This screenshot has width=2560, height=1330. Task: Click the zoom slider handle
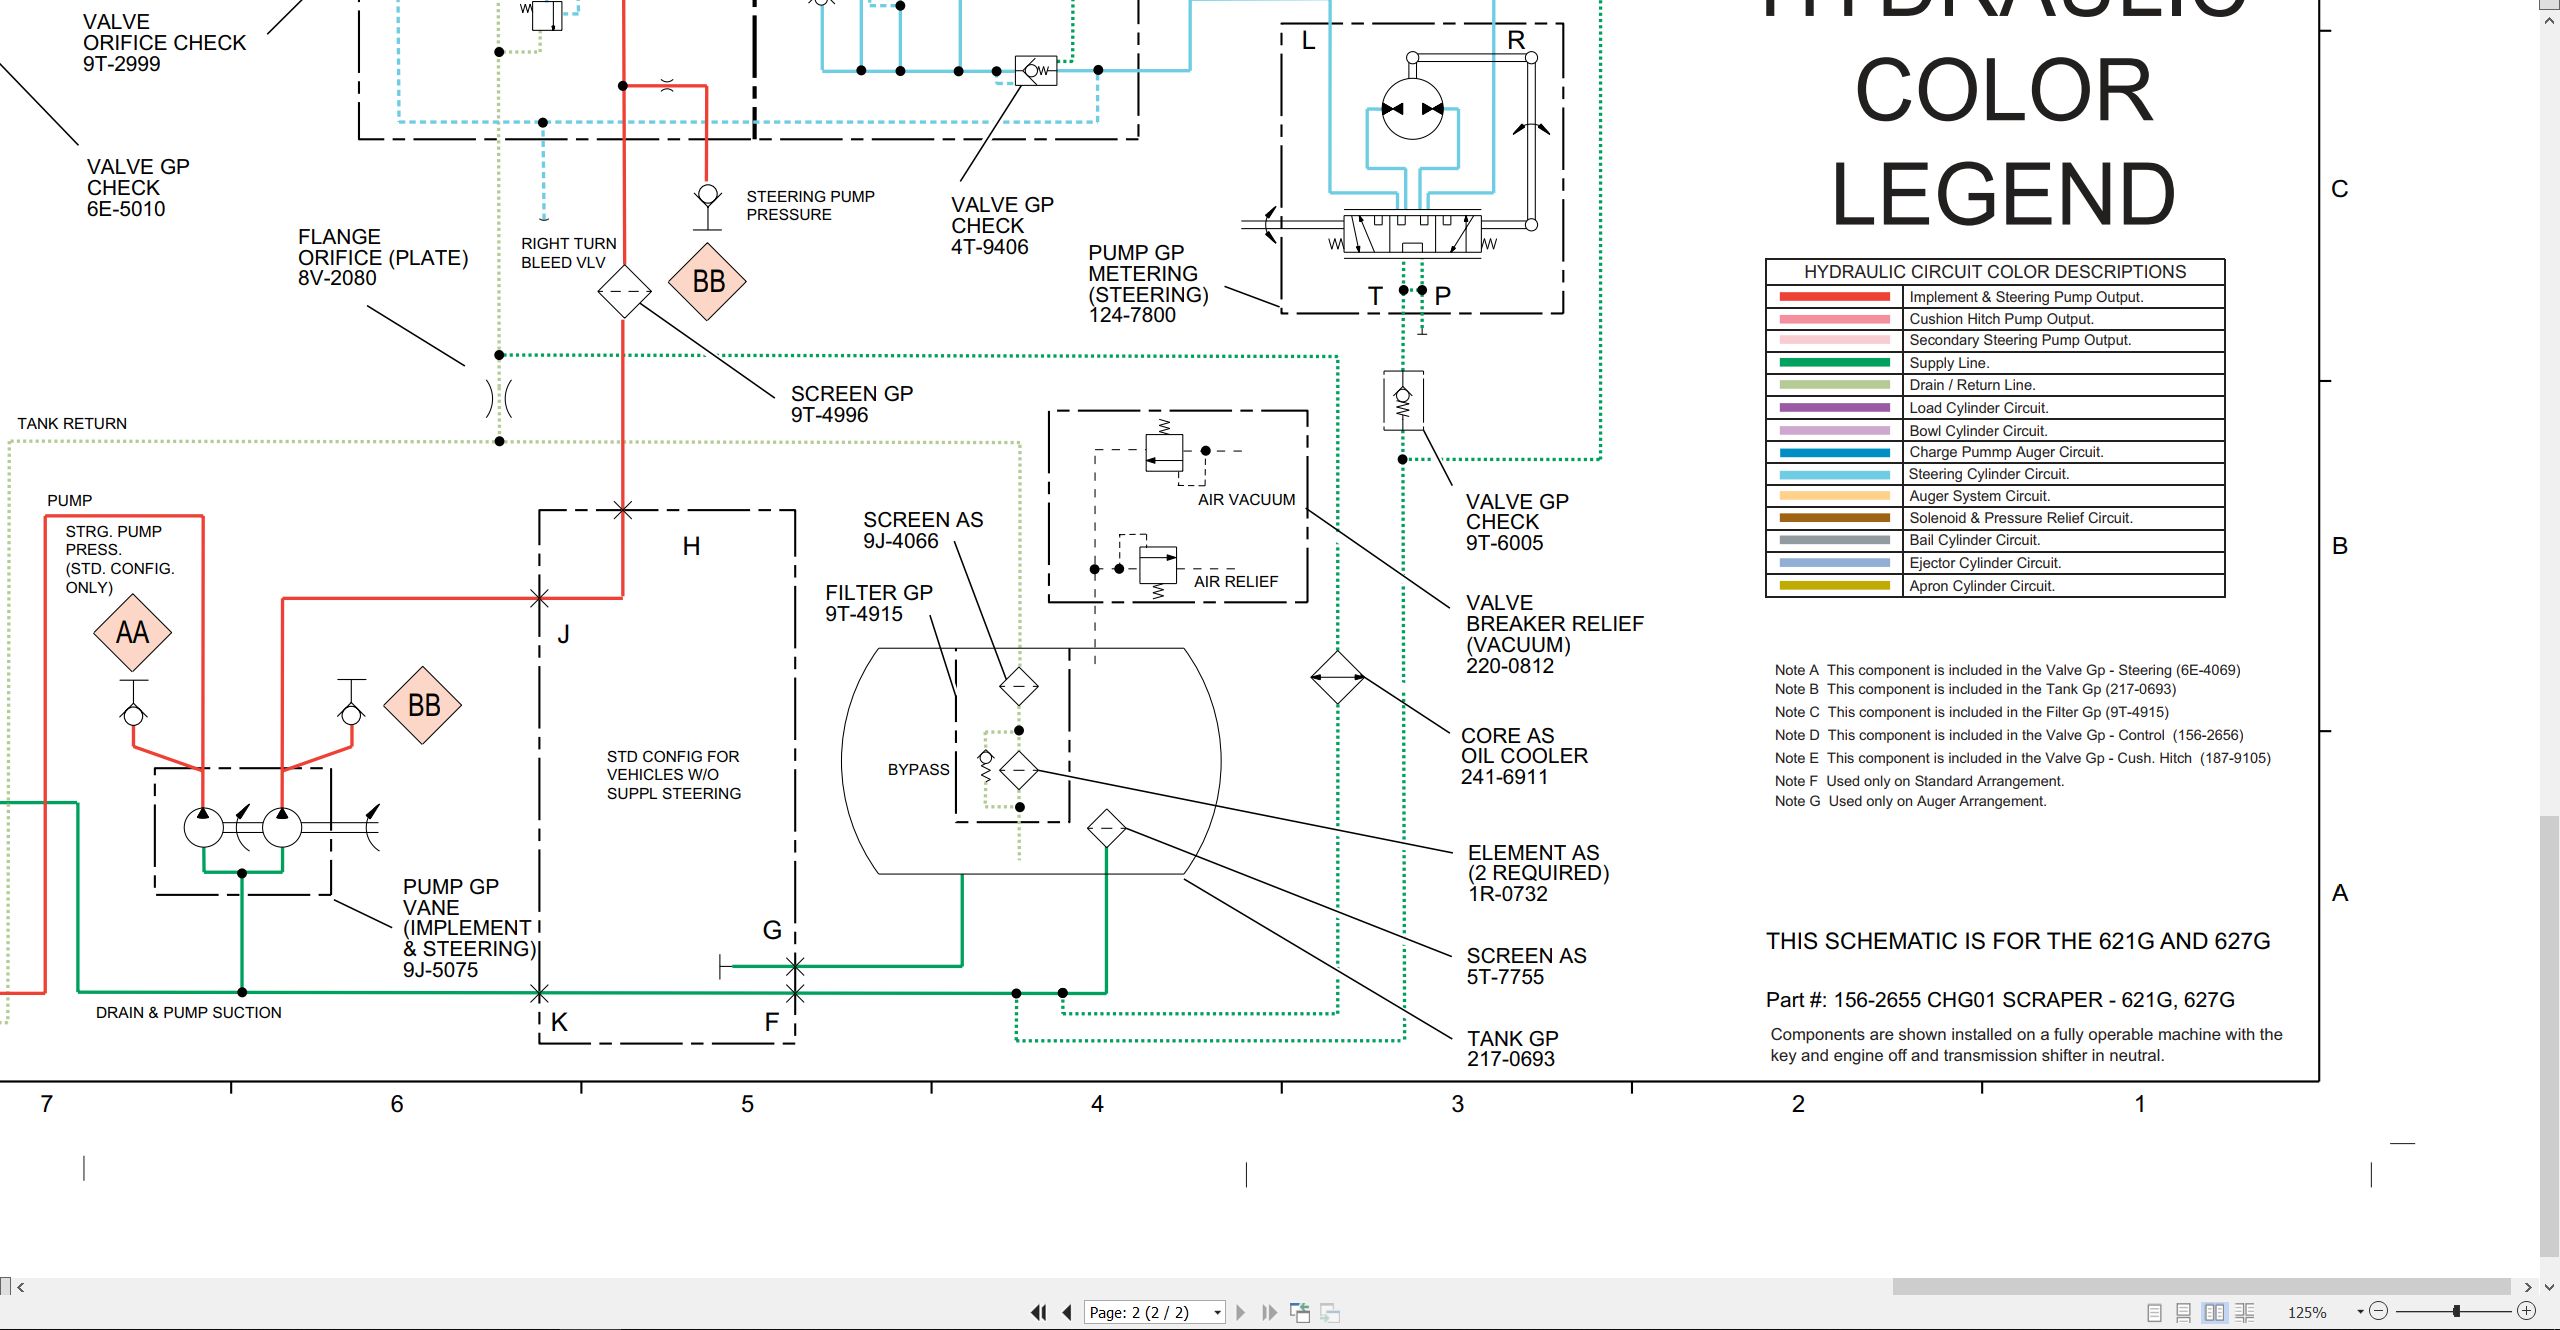click(2456, 1311)
